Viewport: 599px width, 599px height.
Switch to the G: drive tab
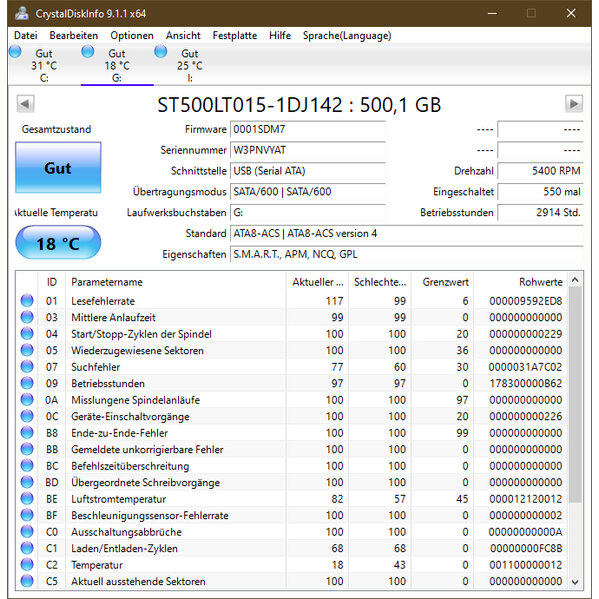click(x=117, y=65)
